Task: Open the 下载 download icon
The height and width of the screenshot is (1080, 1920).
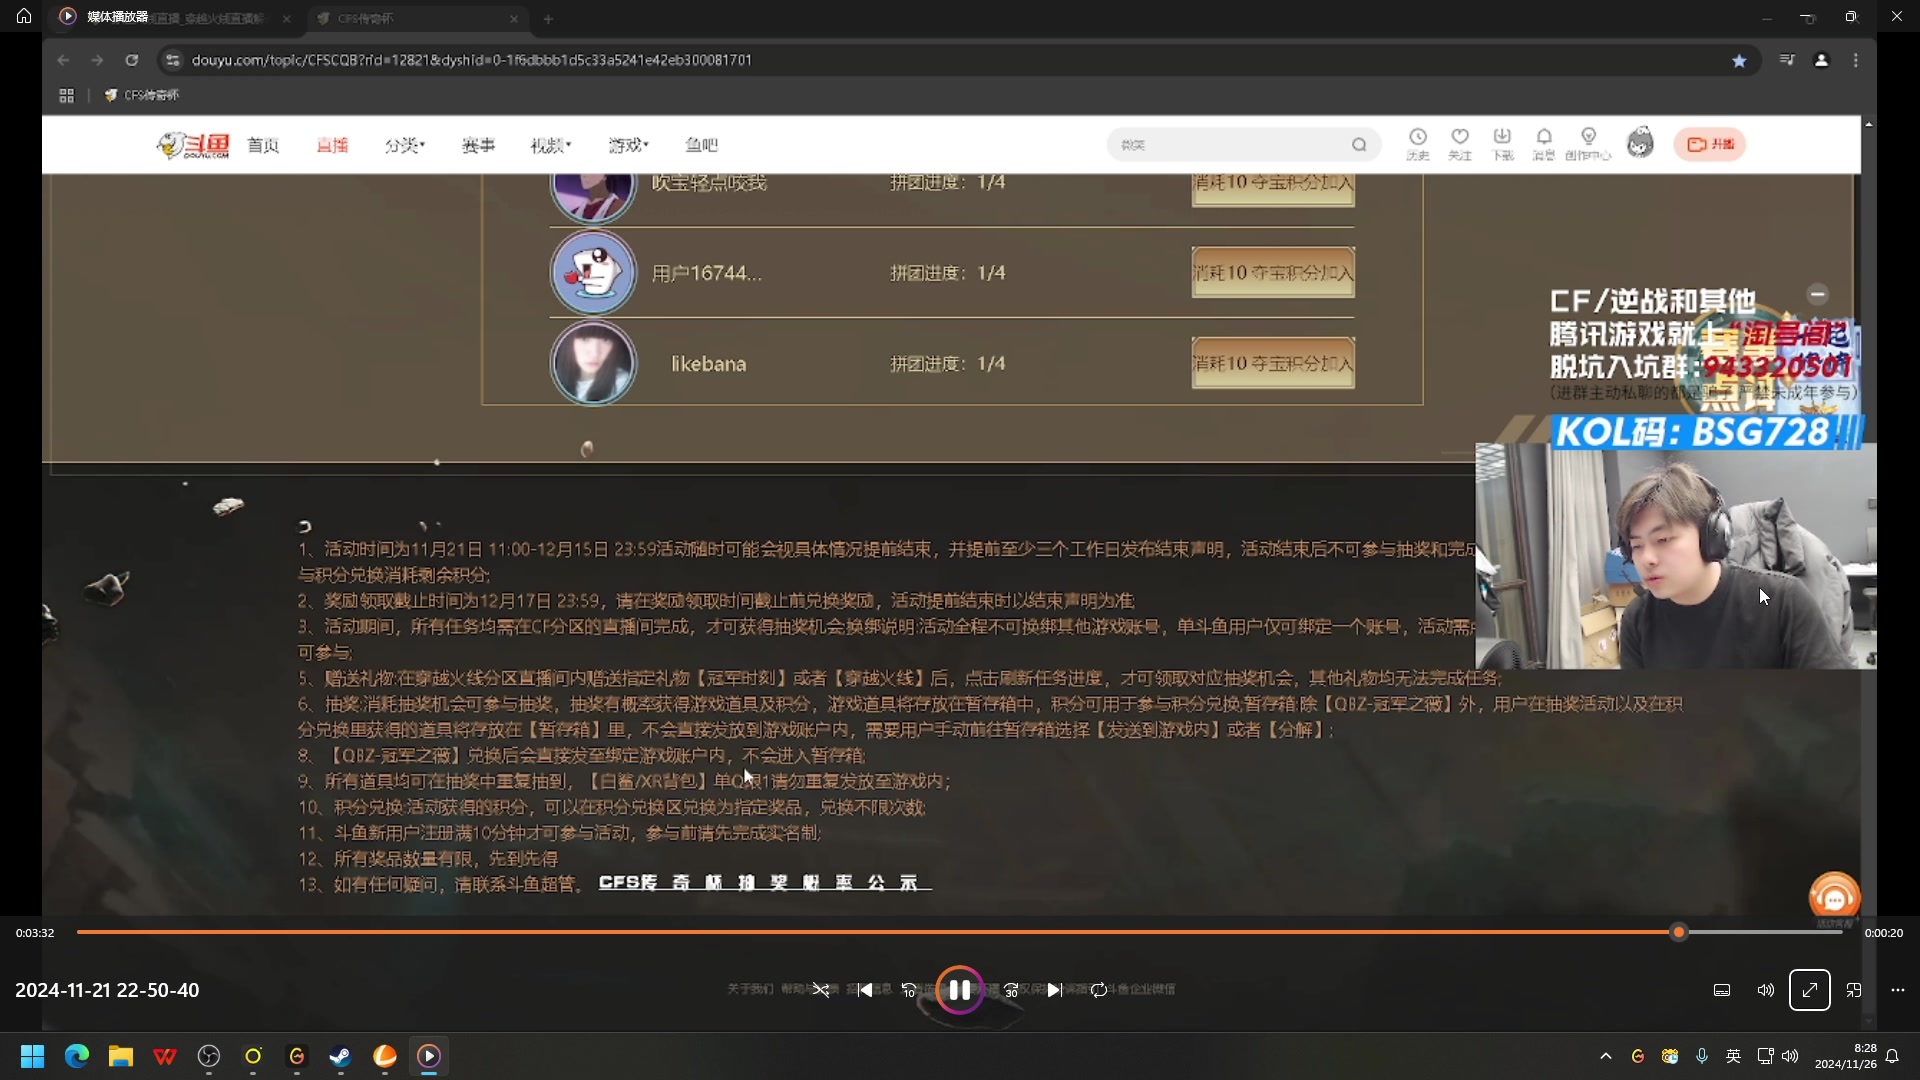Action: 1502,144
